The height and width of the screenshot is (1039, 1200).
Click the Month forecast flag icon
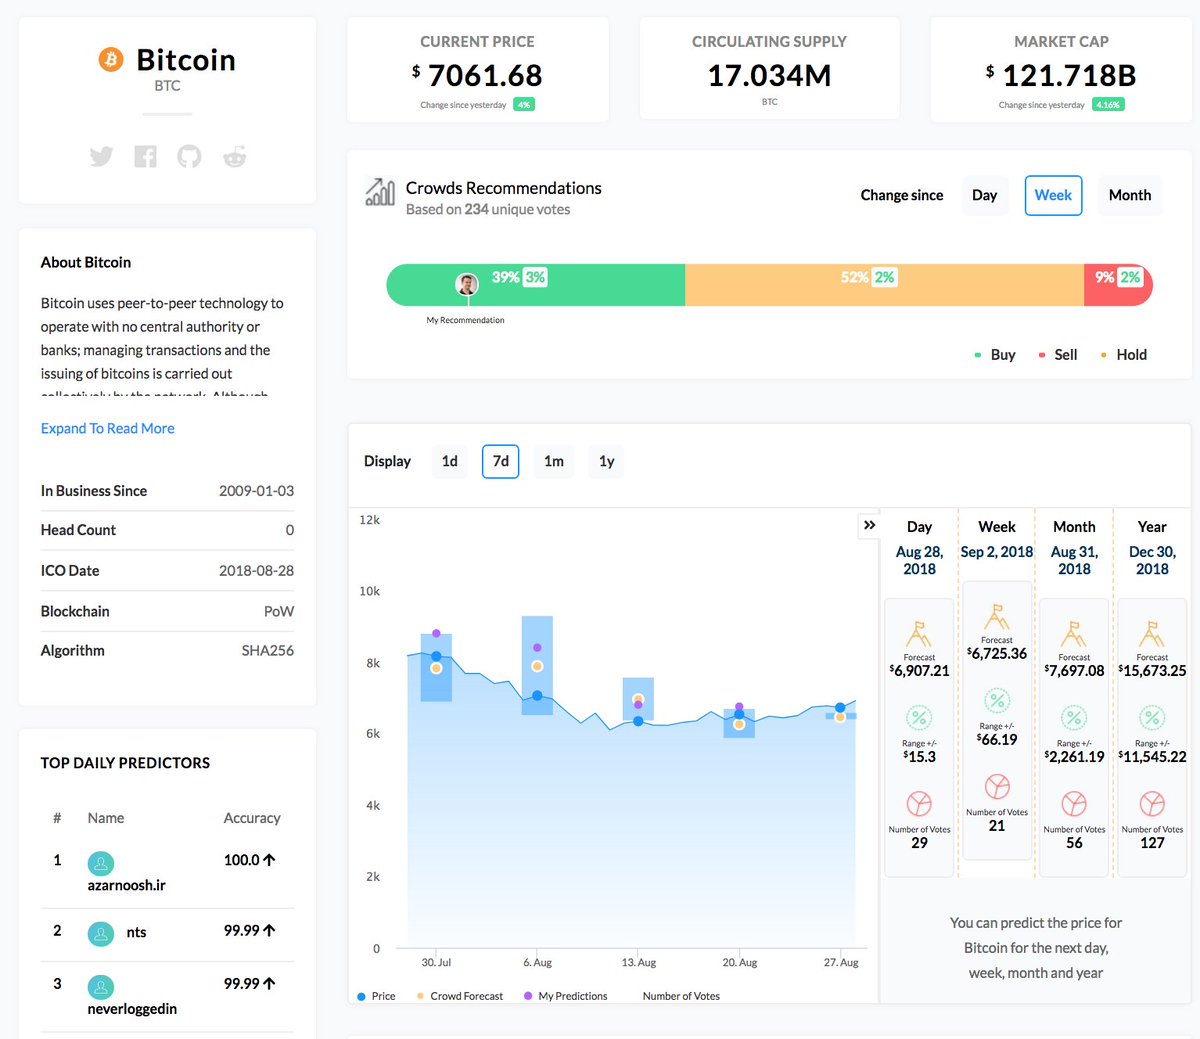pos(1074,634)
